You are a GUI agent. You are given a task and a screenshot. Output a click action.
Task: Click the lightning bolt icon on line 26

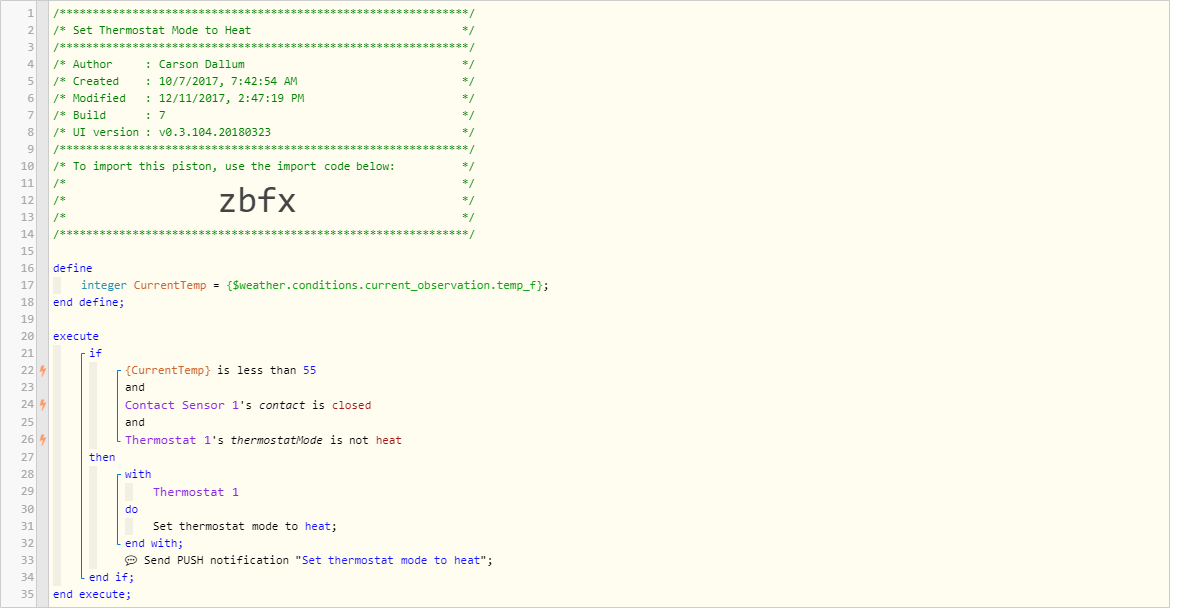44,439
